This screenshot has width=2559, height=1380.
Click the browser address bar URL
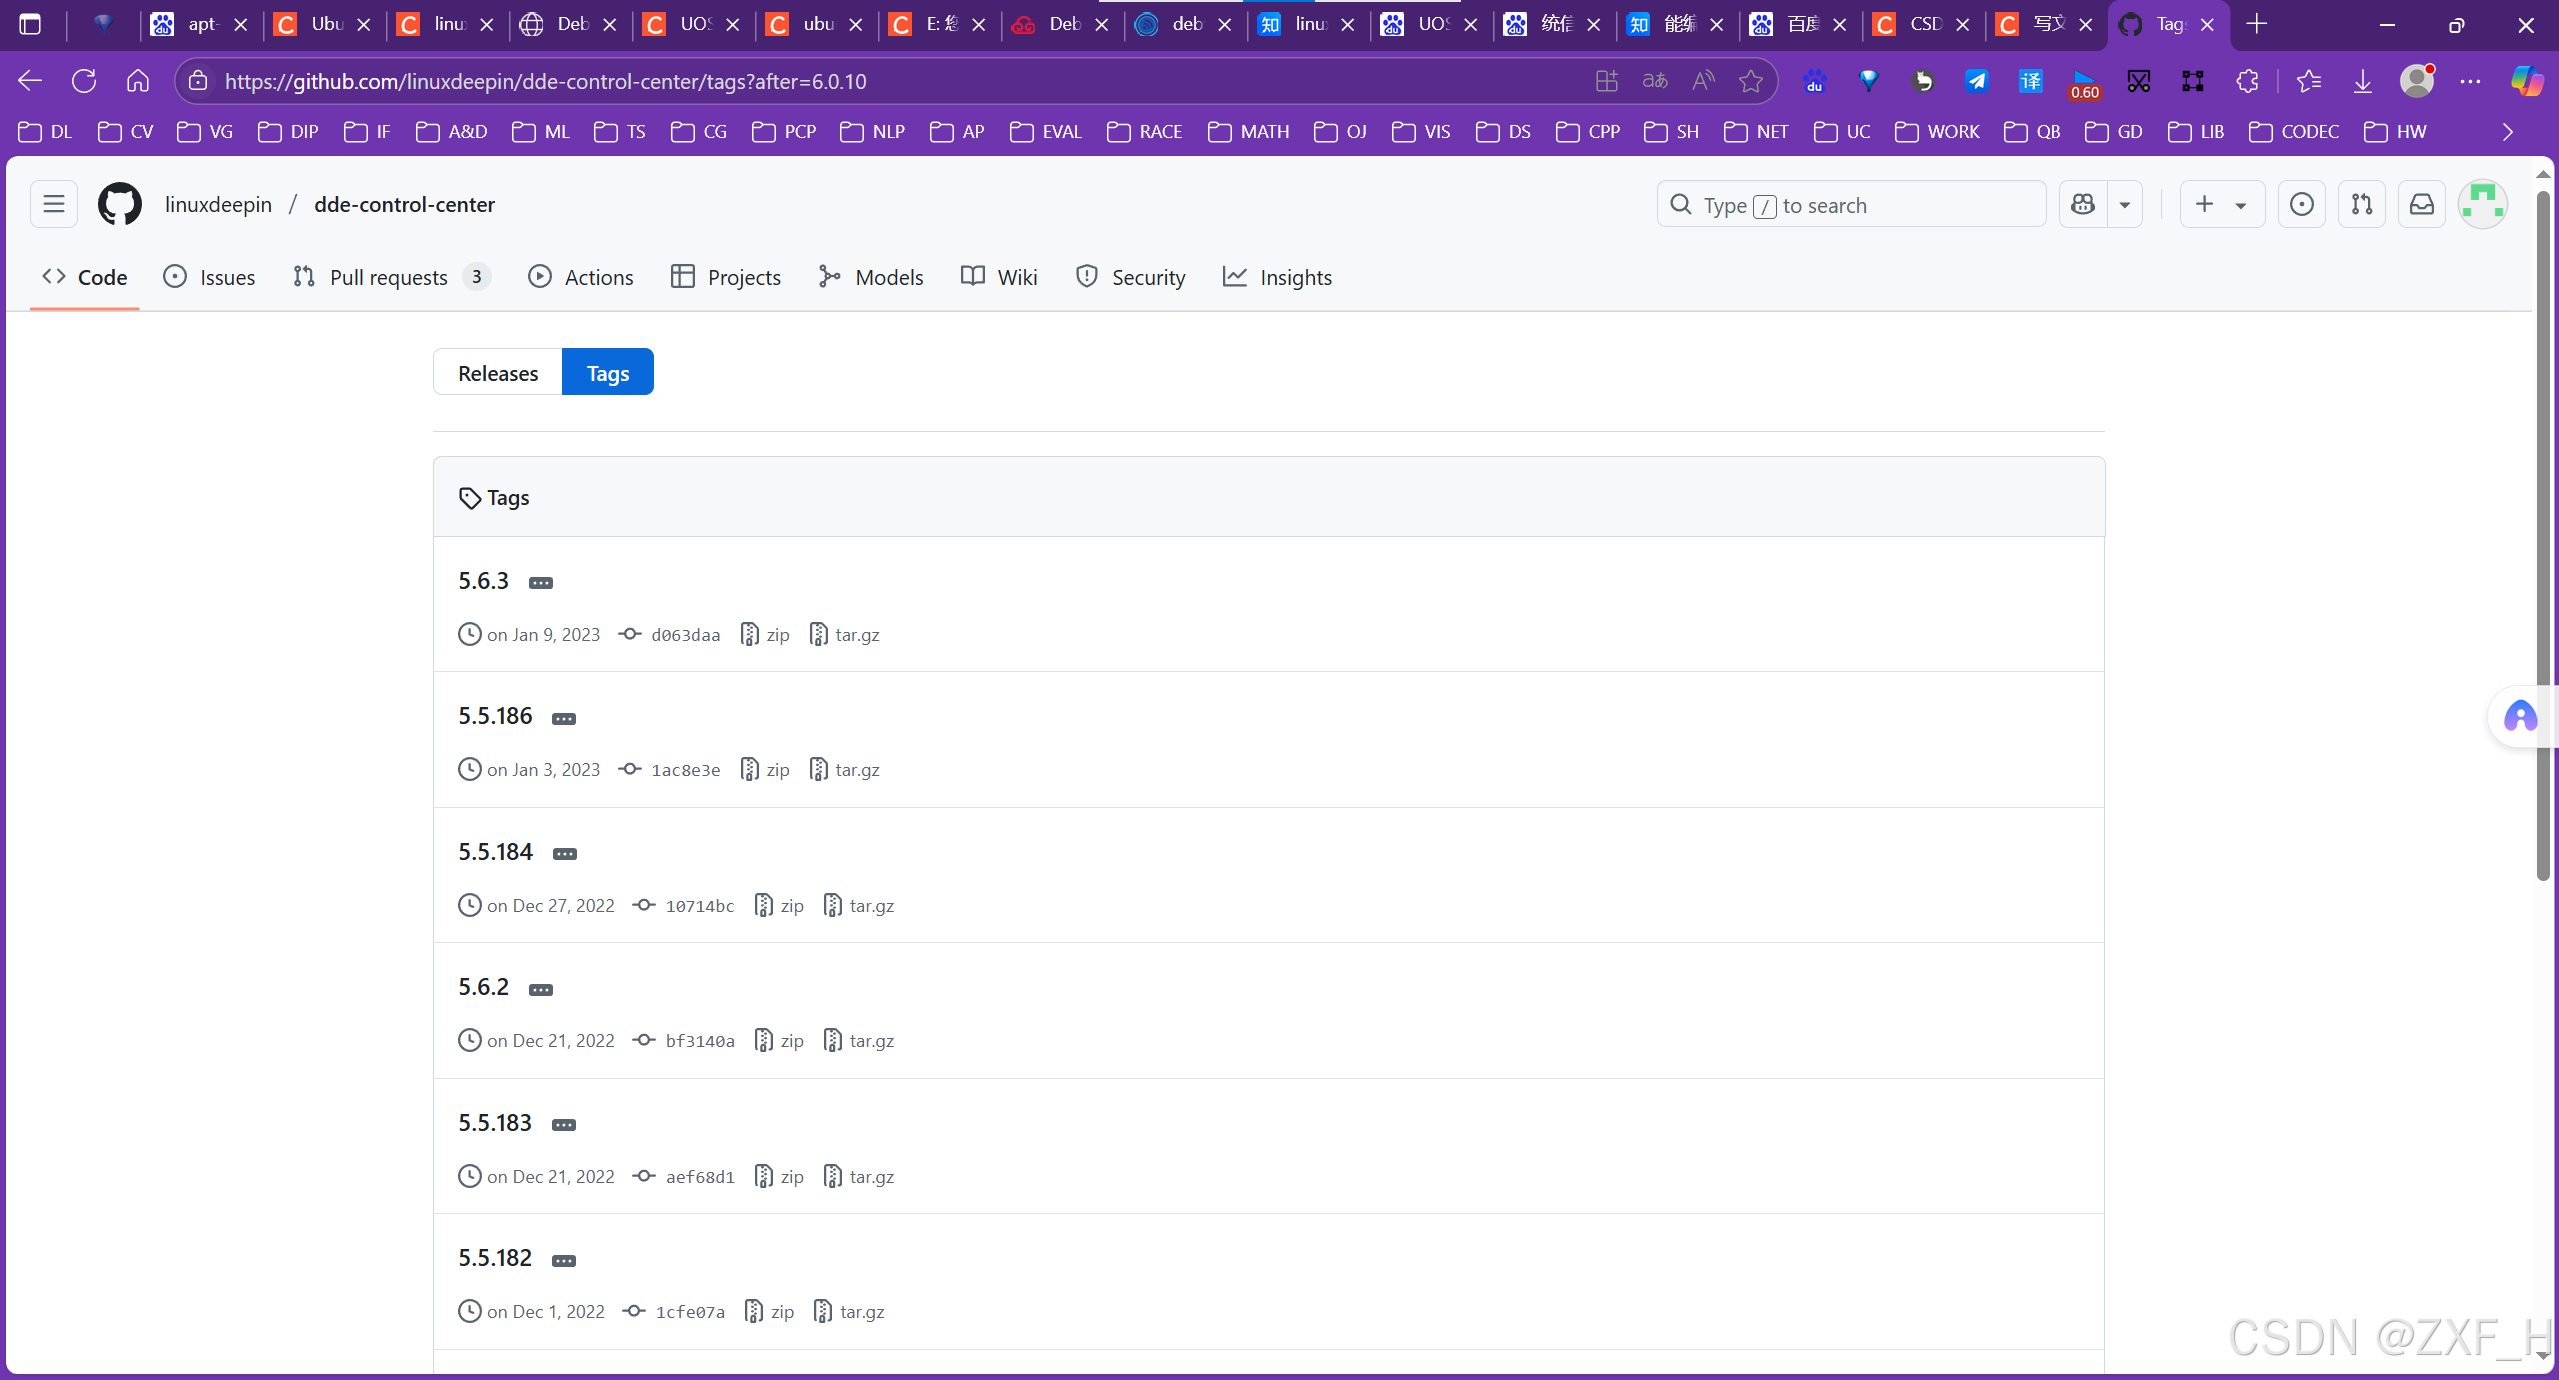[546, 81]
